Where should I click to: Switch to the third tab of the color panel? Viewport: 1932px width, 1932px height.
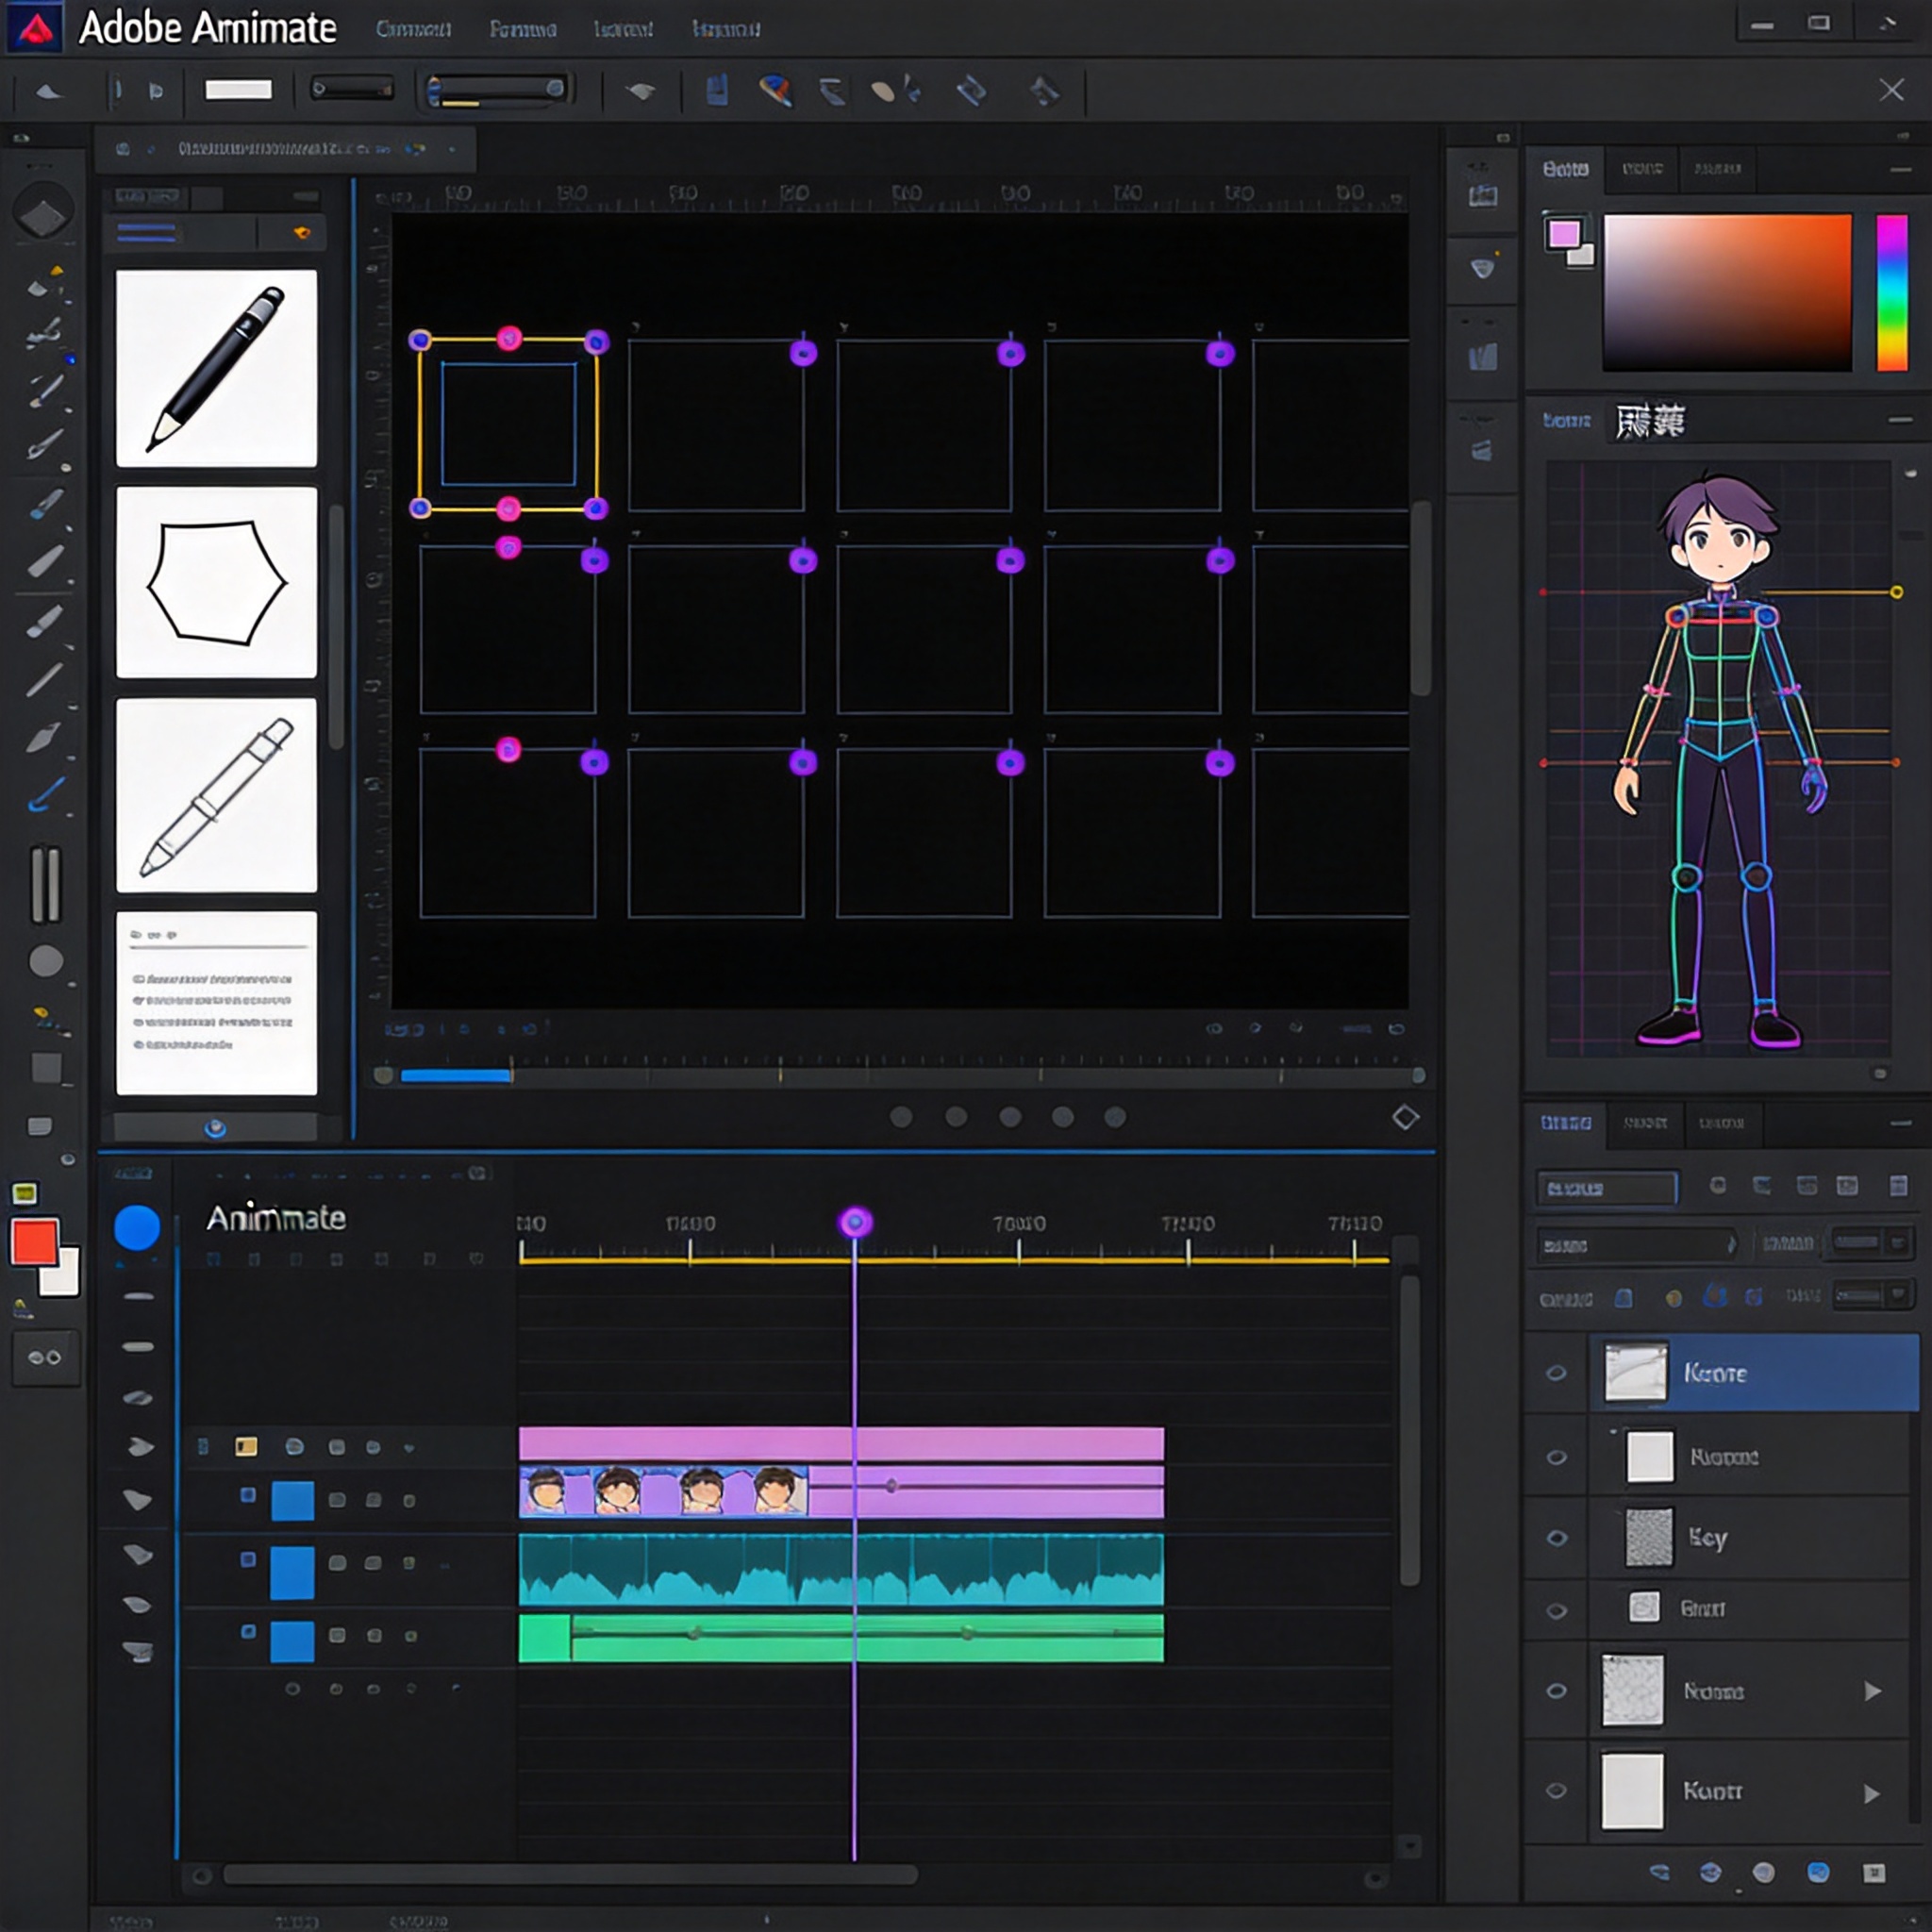tap(1717, 169)
